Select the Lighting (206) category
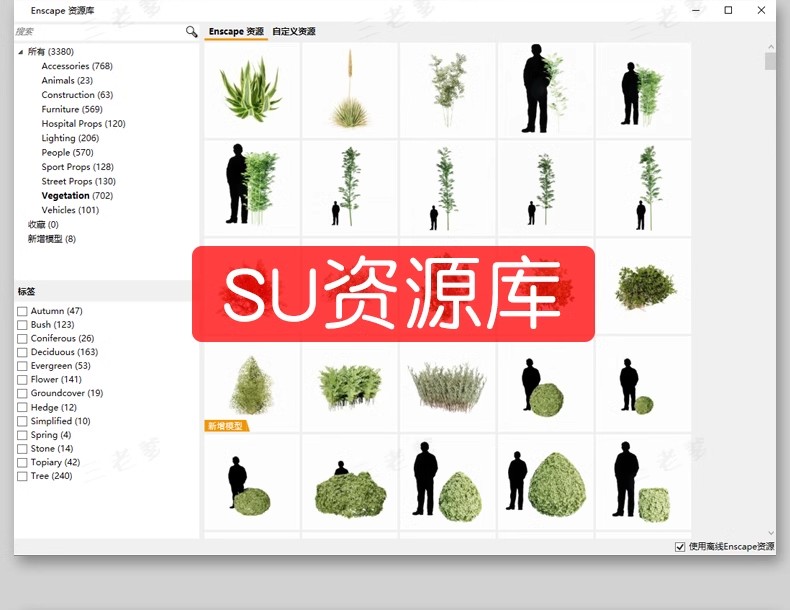Viewport: 790px width, 610px height. pos(70,138)
